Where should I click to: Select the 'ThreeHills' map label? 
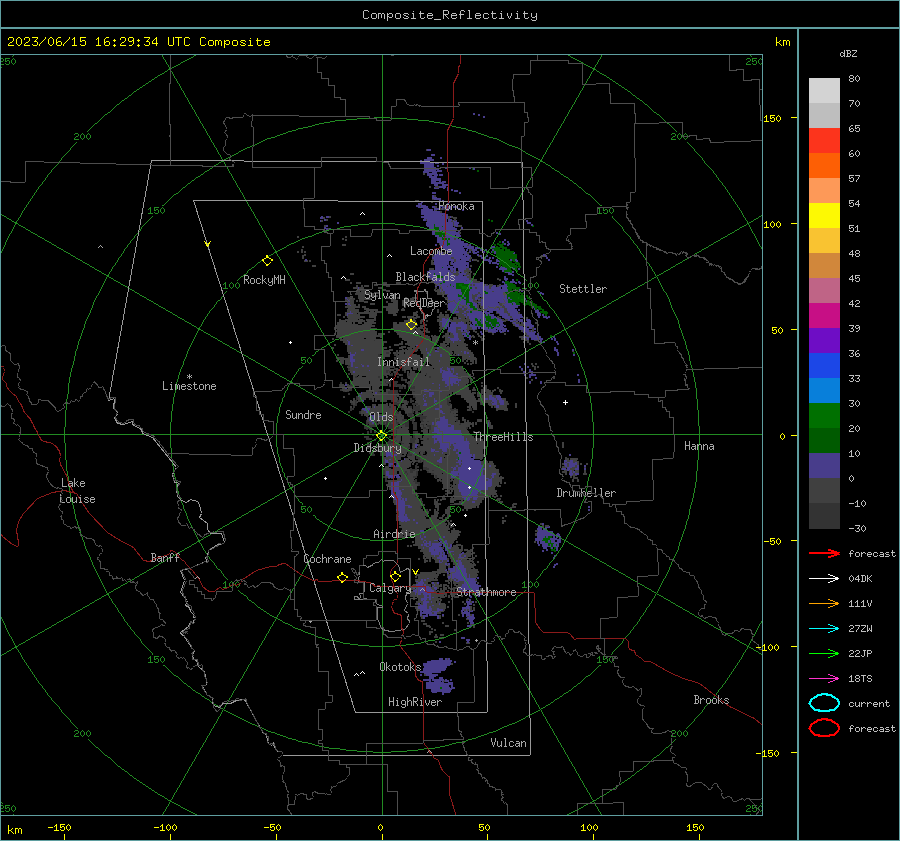point(503,437)
